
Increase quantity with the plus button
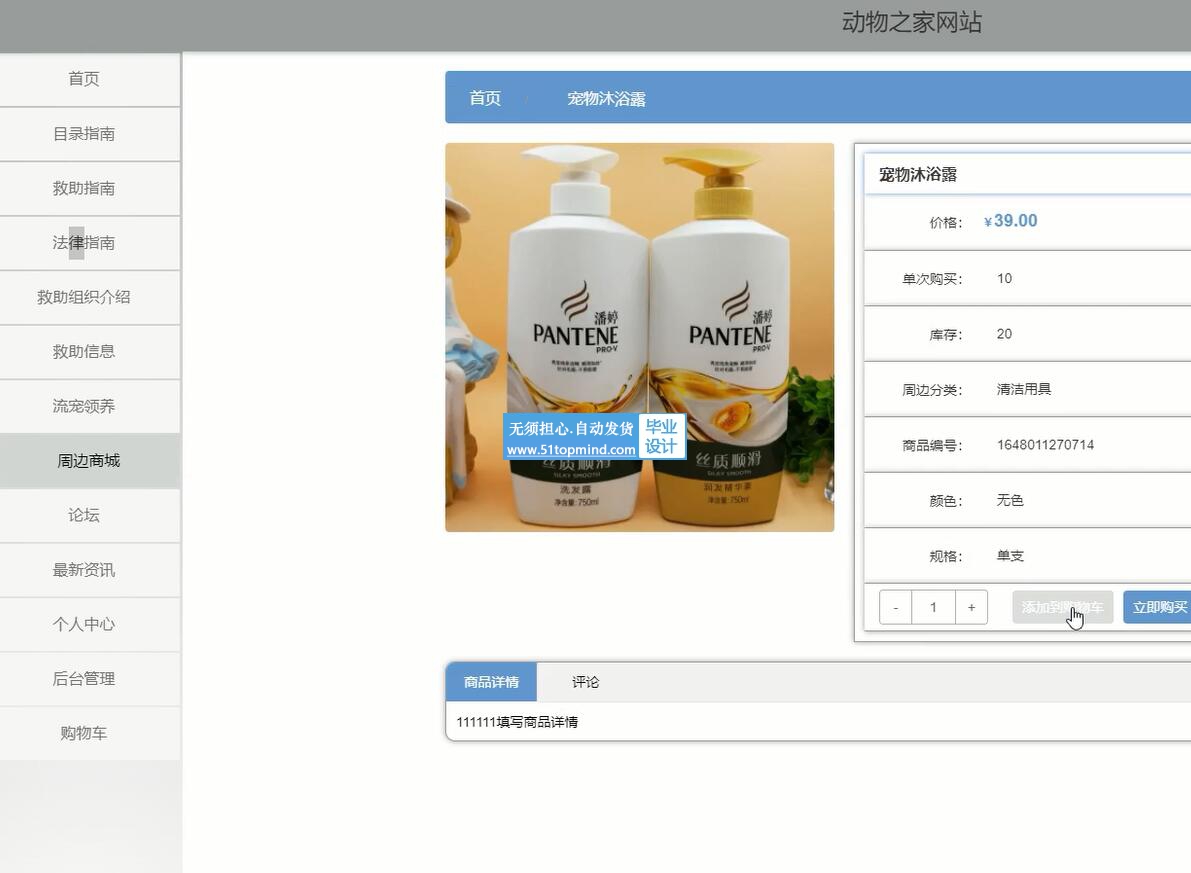click(971, 607)
